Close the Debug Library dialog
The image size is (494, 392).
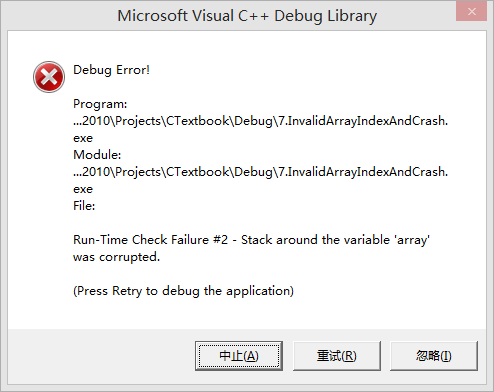[x=471, y=12]
